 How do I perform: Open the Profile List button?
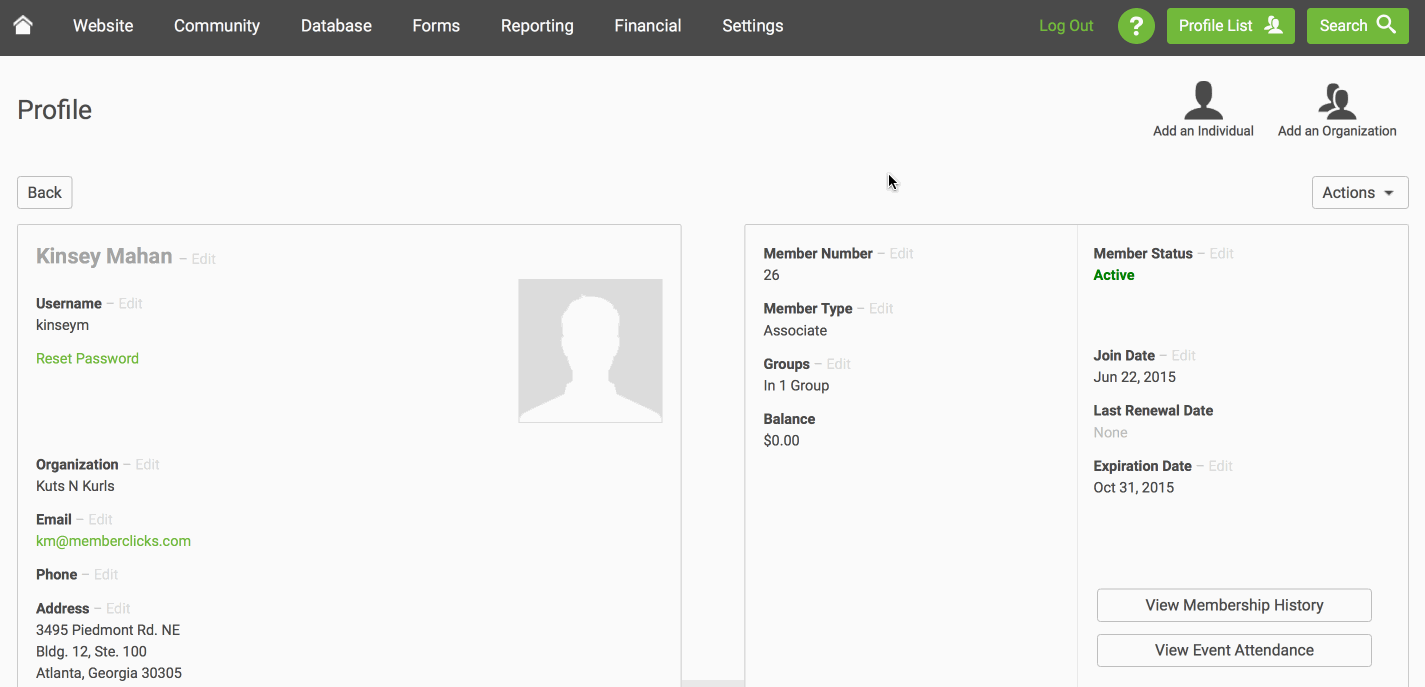(x=1231, y=26)
